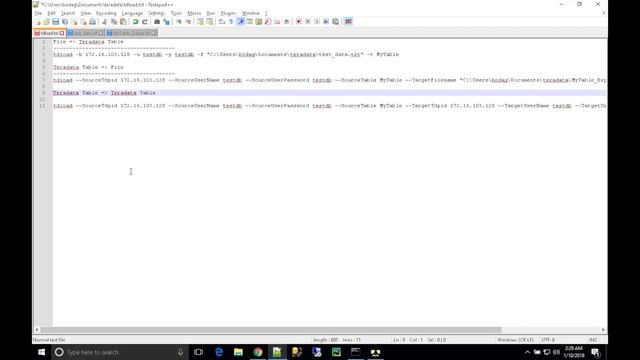Viewport: 640px width, 360px height.
Task: Open the Encoding menu
Action: 106,13
